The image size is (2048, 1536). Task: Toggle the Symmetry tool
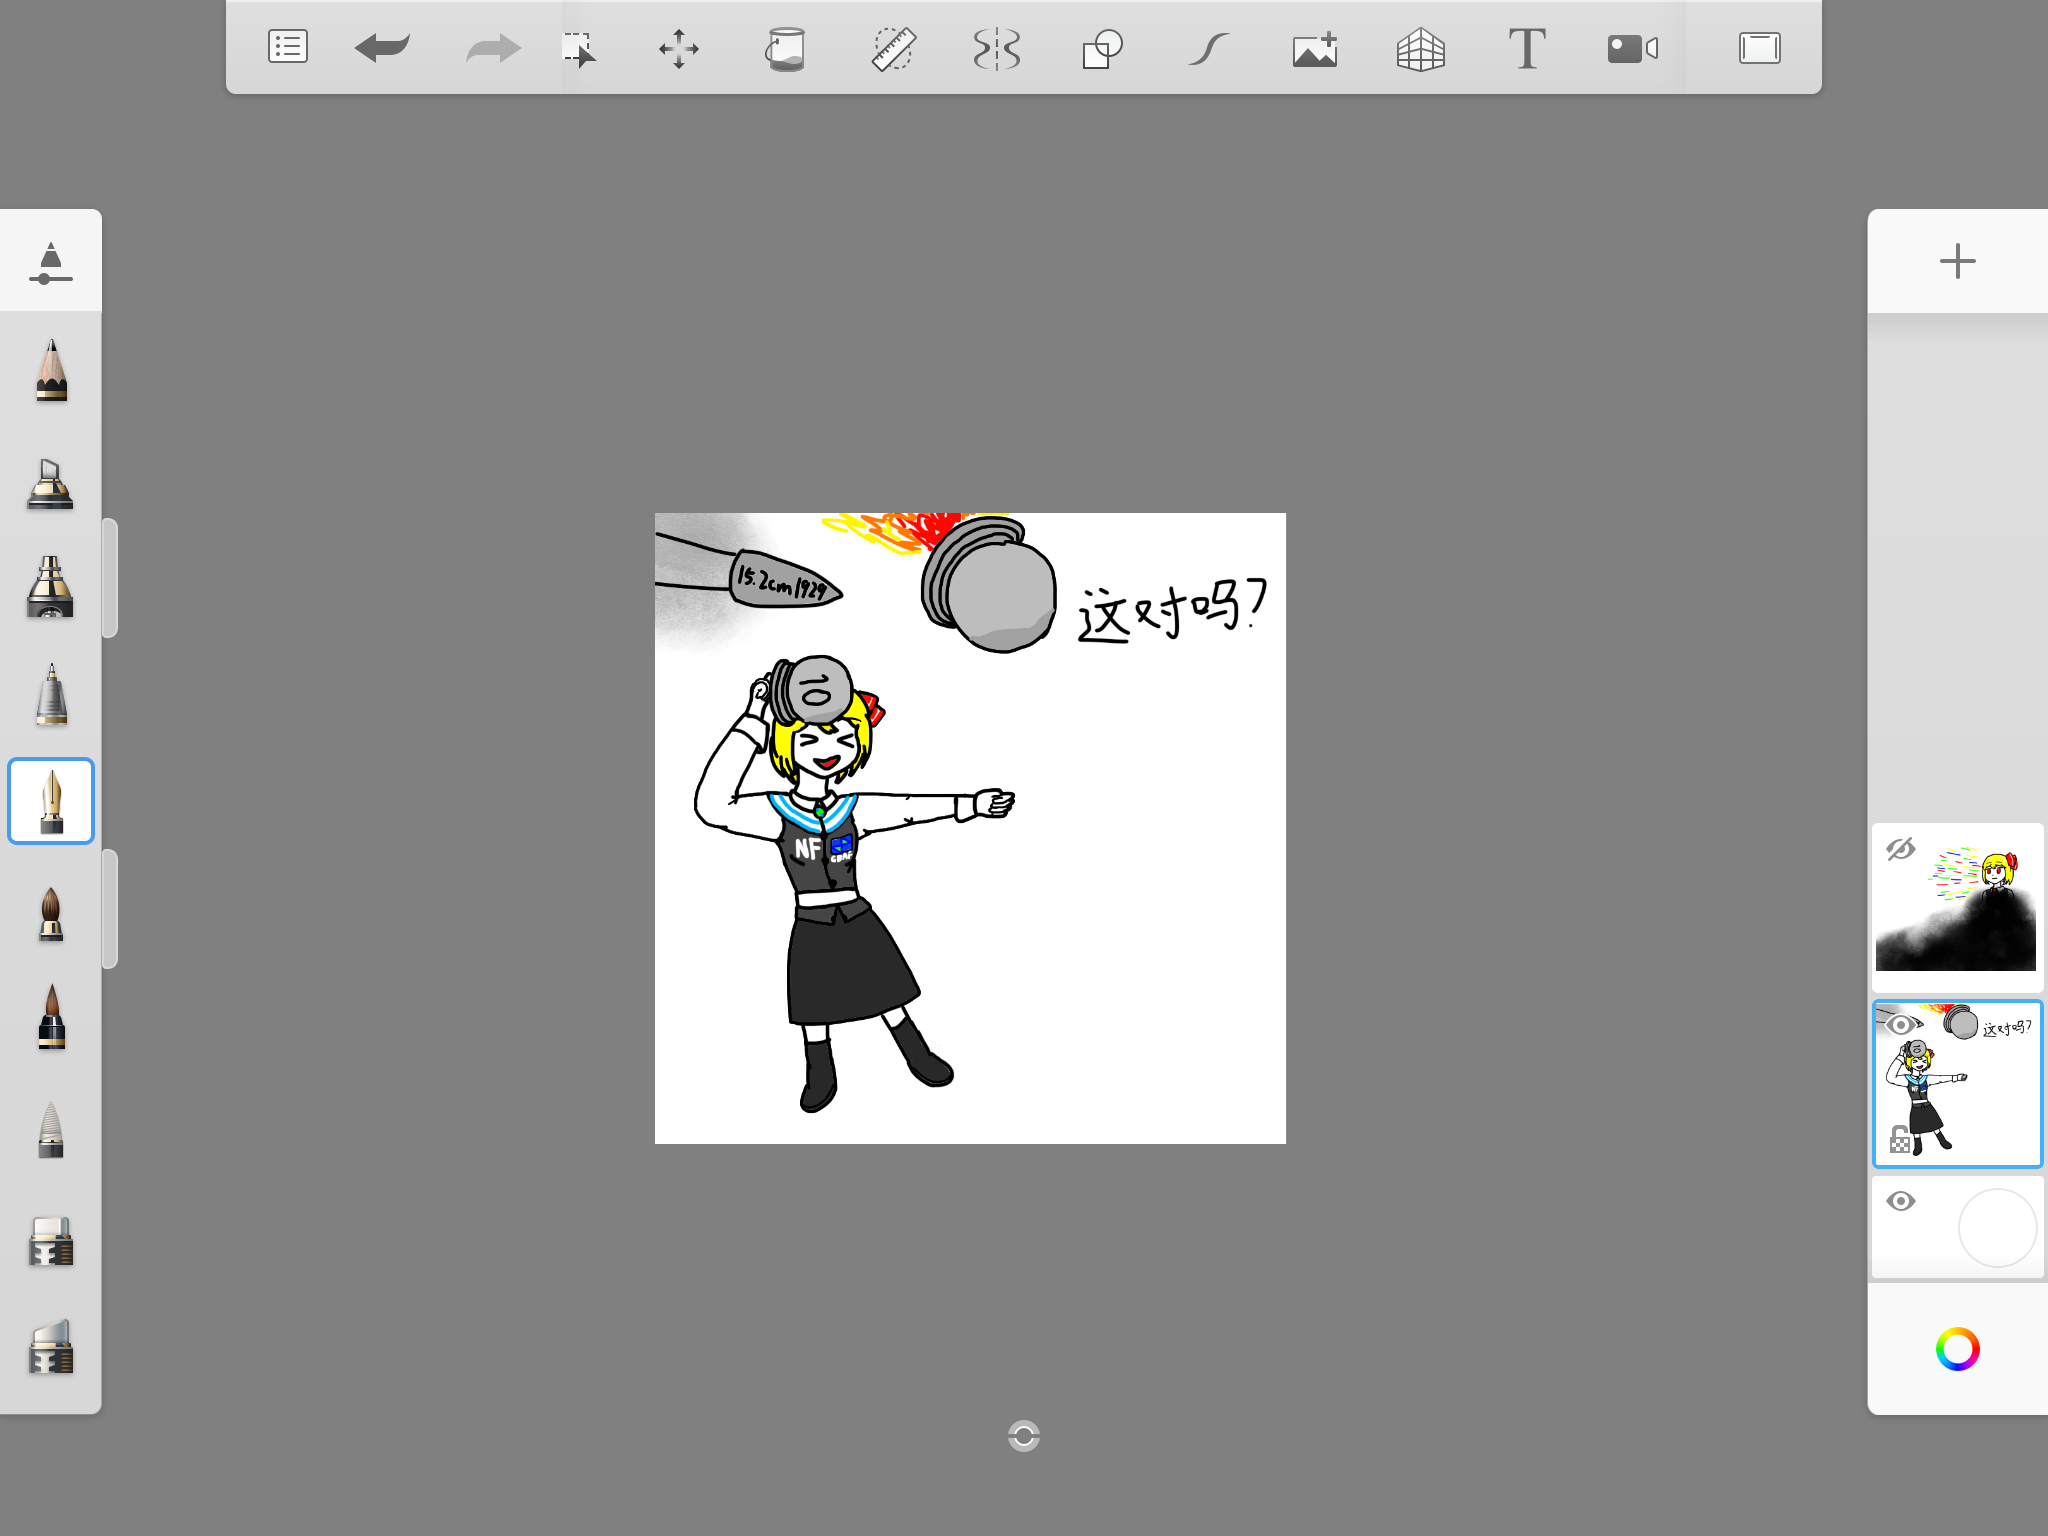click(997, 49)
